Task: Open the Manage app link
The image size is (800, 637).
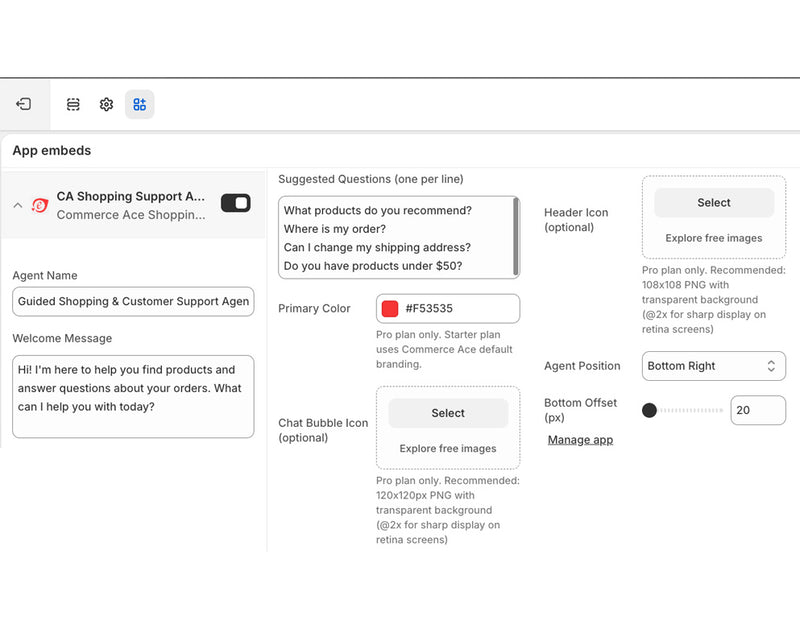Action: (x=580, y=440)
